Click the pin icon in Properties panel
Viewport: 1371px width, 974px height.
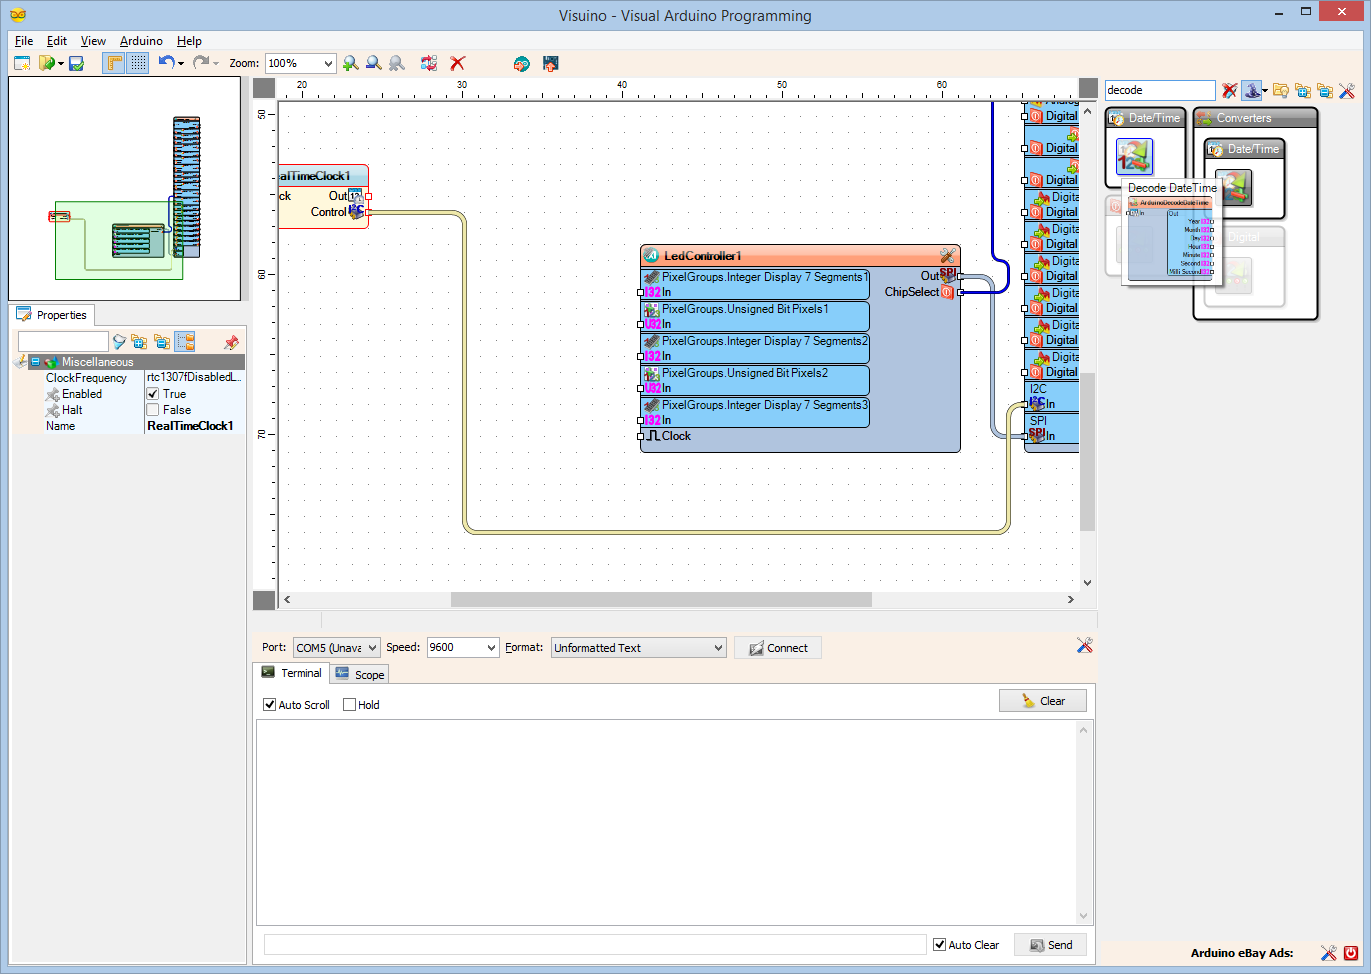[x=231, y=342]
